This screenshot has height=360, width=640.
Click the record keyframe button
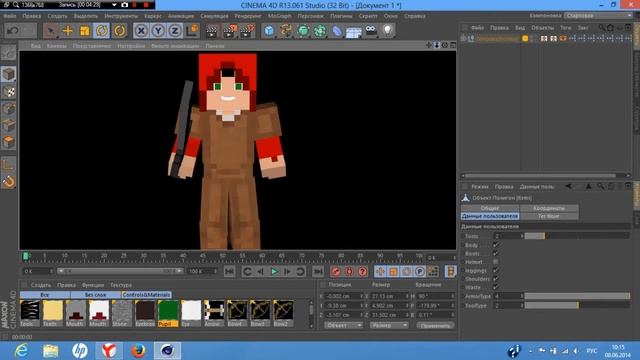(336, 271)
